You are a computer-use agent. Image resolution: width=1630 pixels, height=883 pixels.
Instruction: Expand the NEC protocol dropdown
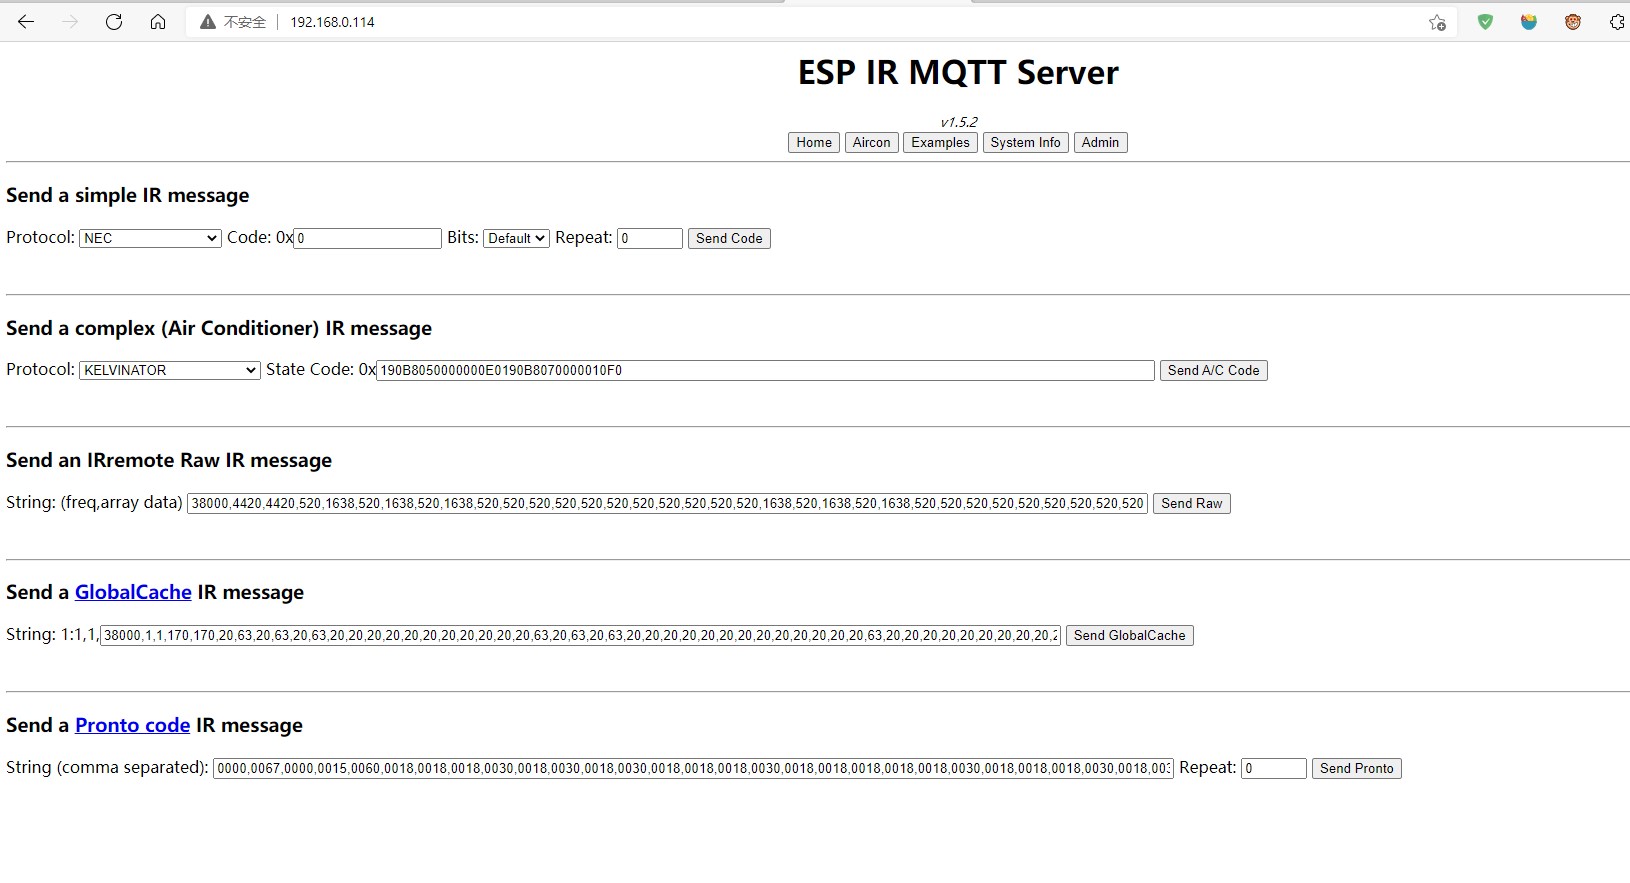(150, 238)
